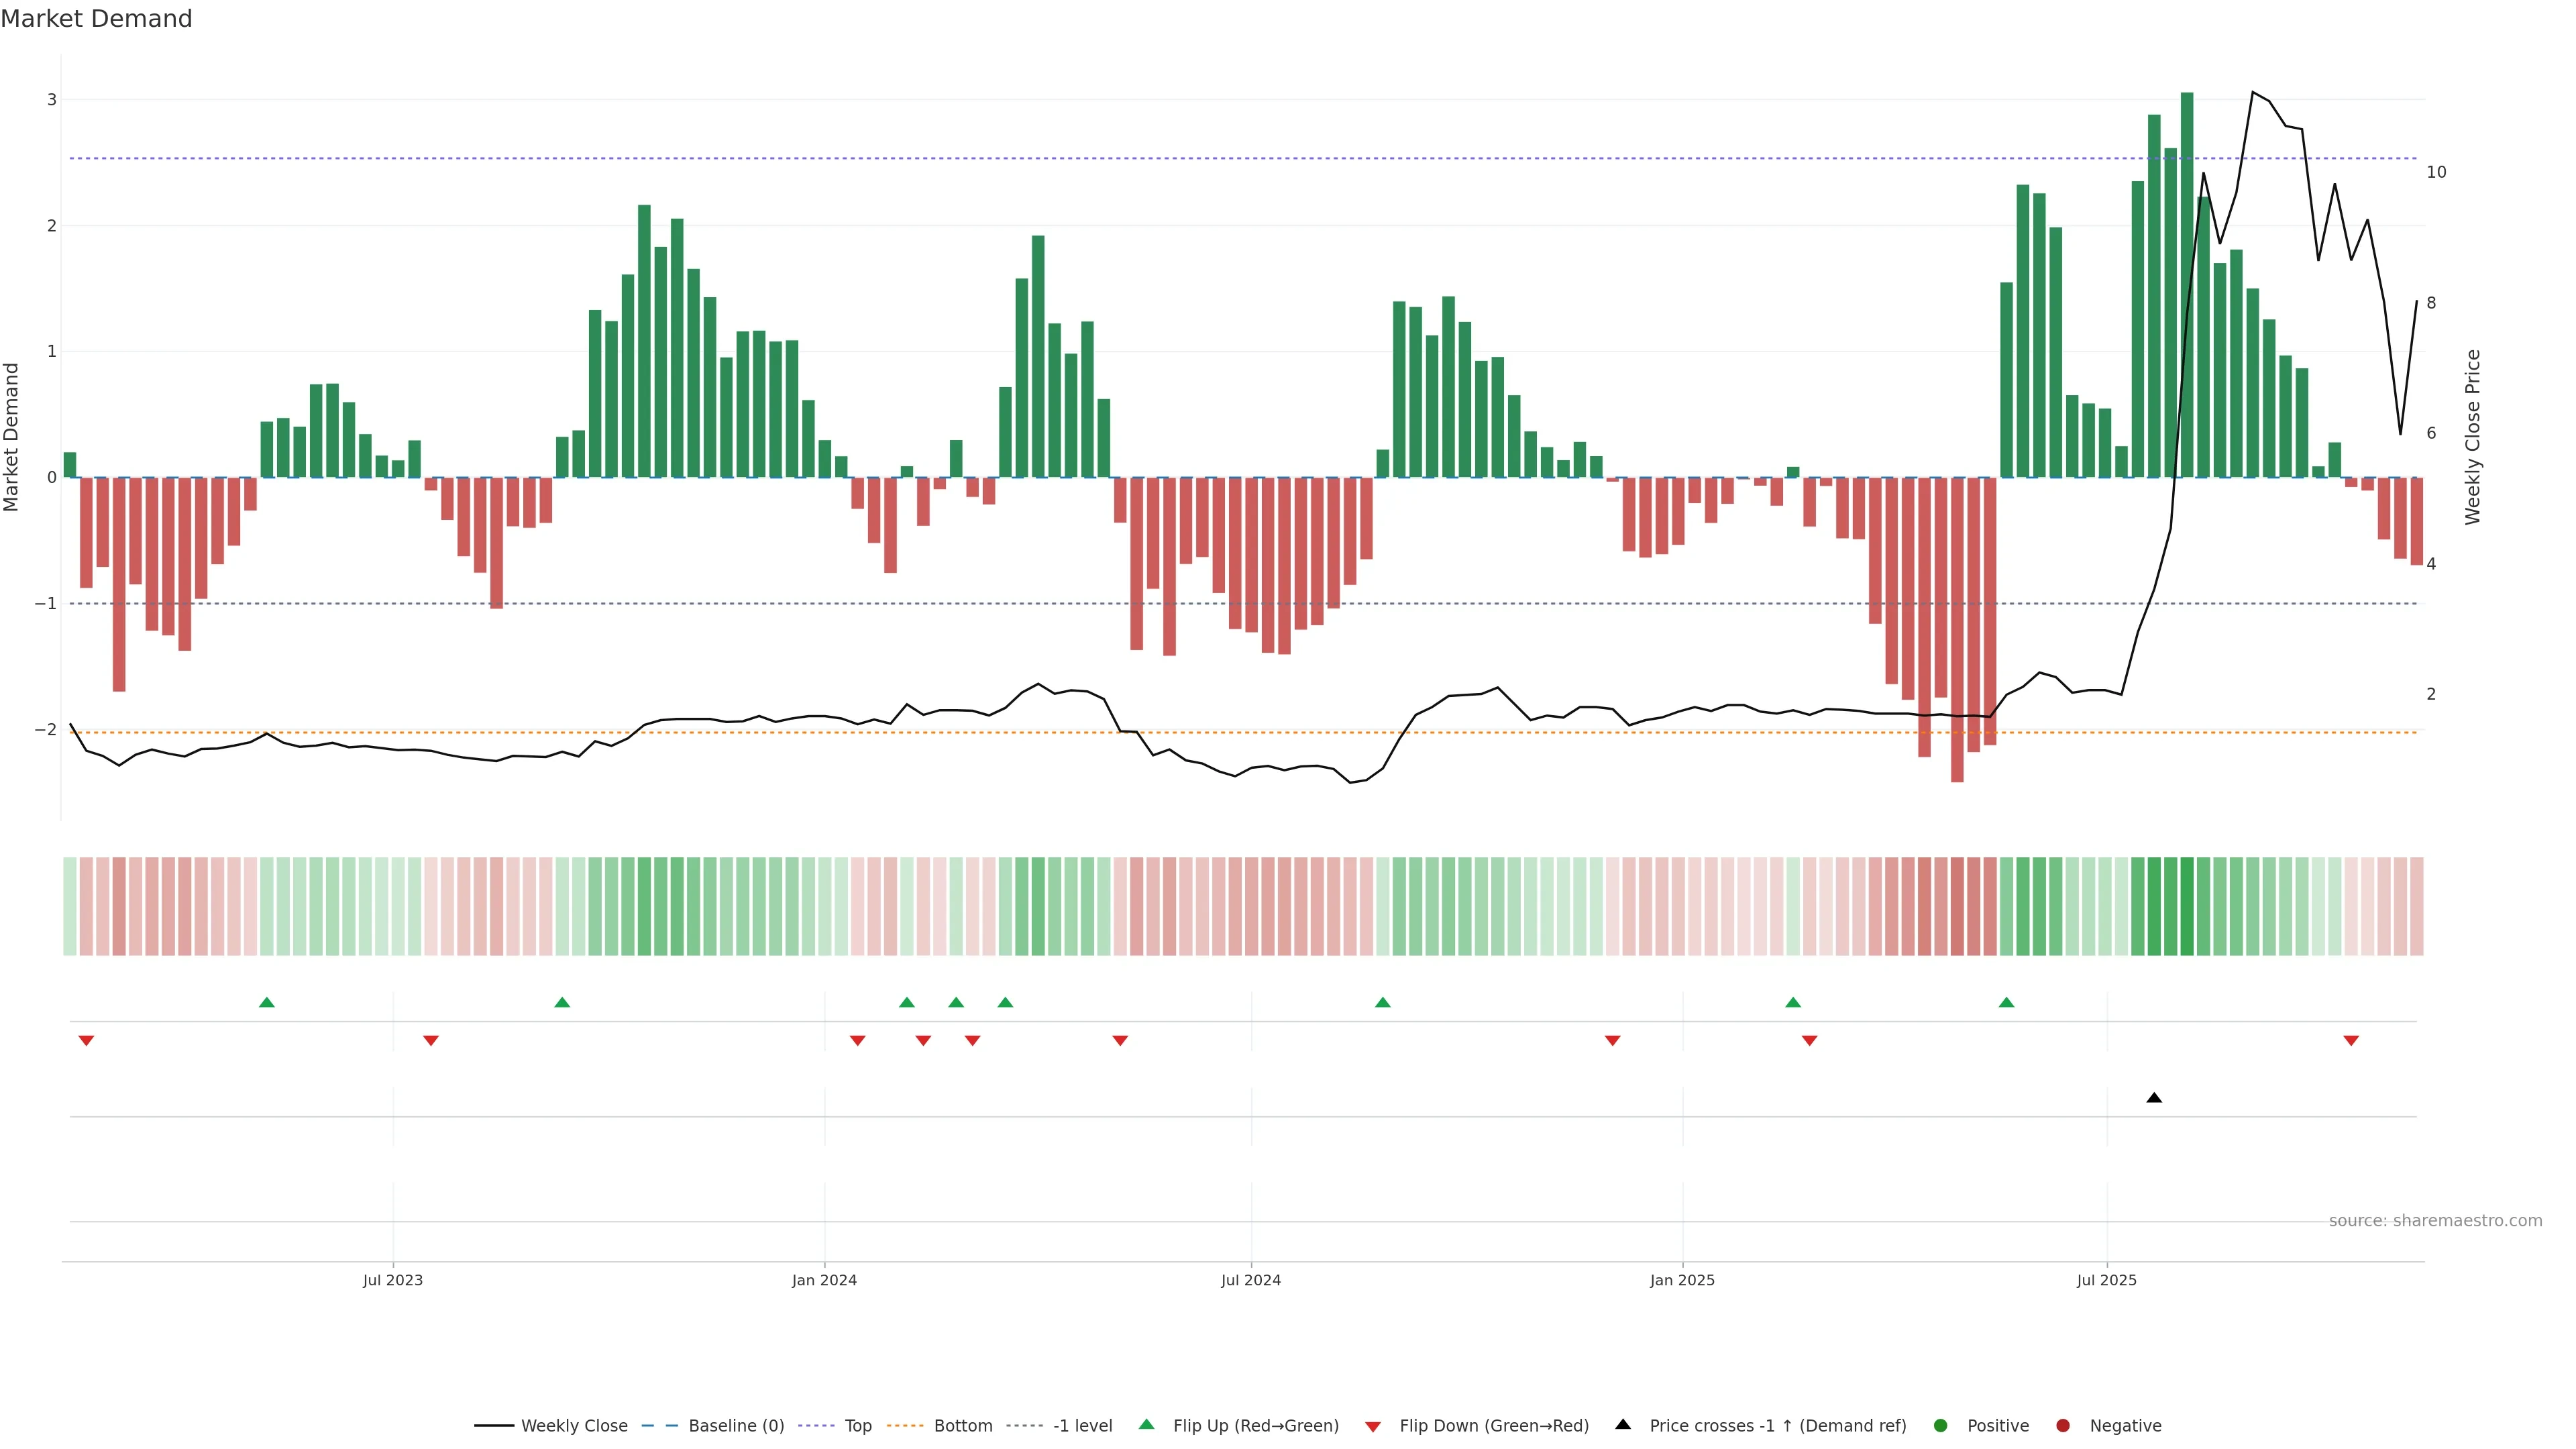This screenshot has height=1449, width=2576.
Task: Click the red Negative circle in legend
Action: pos(2063,1426)
